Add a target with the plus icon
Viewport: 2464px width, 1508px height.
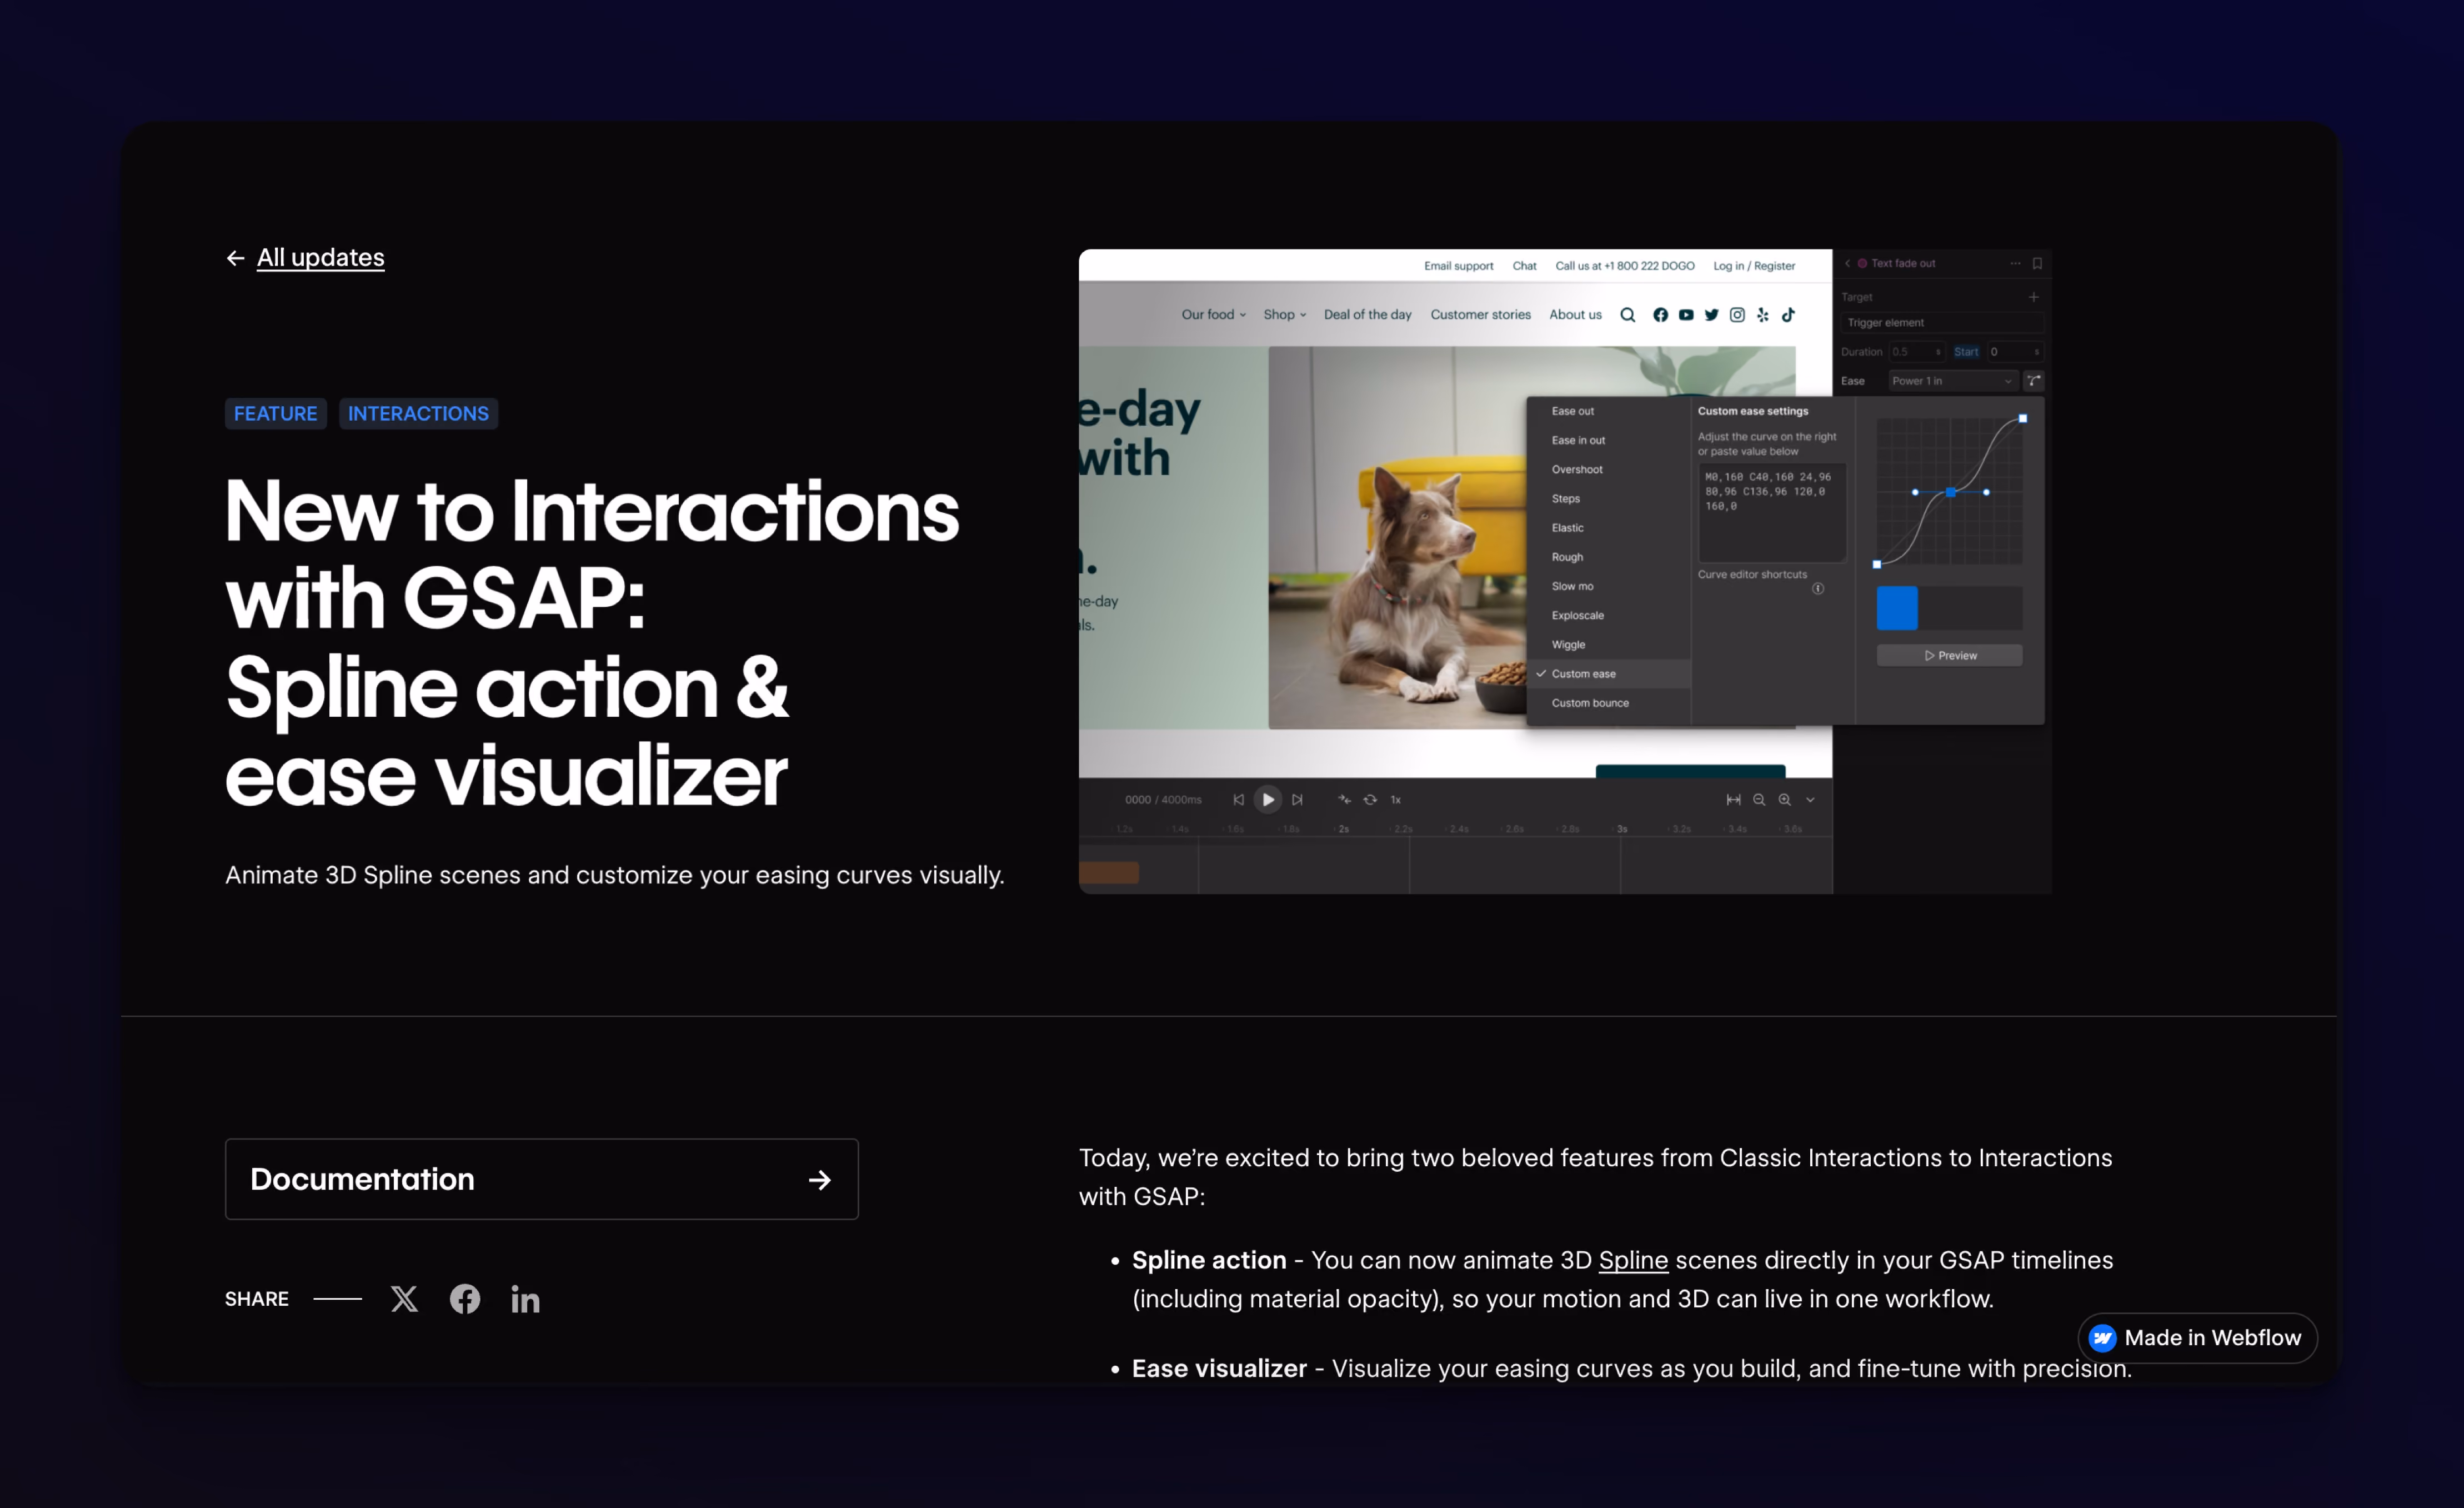2033,297
